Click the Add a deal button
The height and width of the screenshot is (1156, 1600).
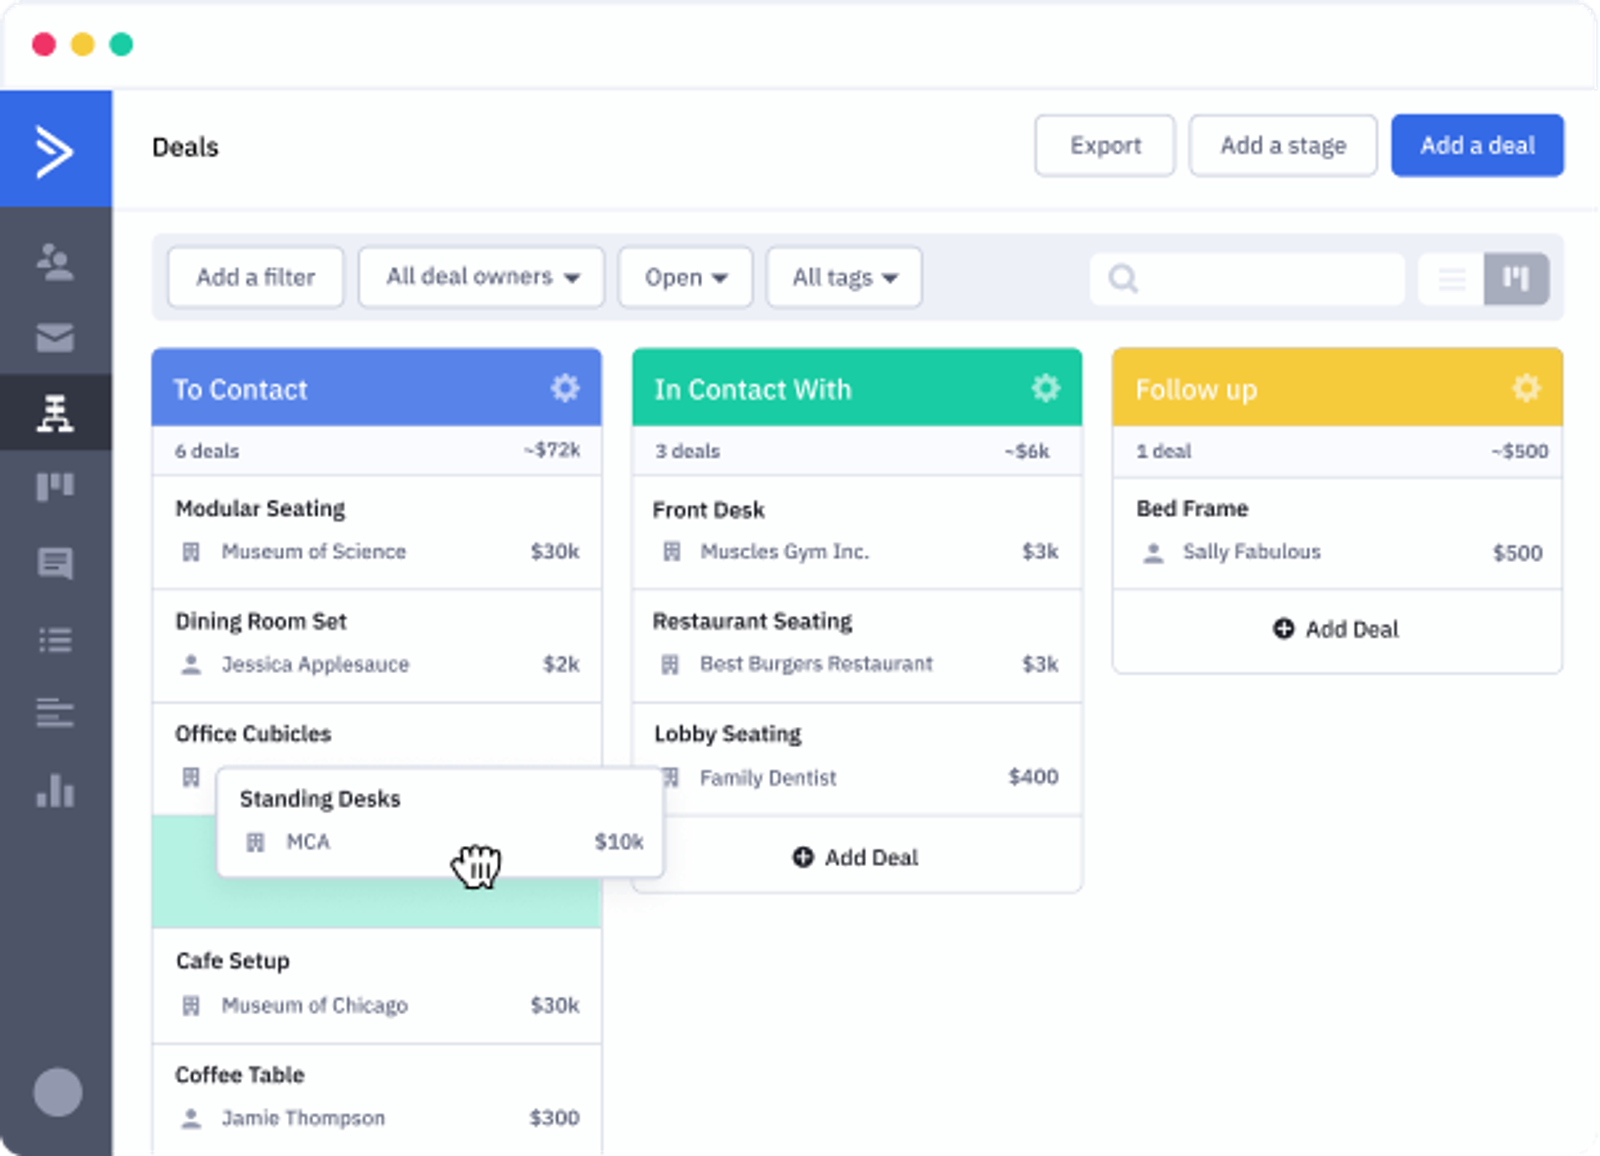1477,146
